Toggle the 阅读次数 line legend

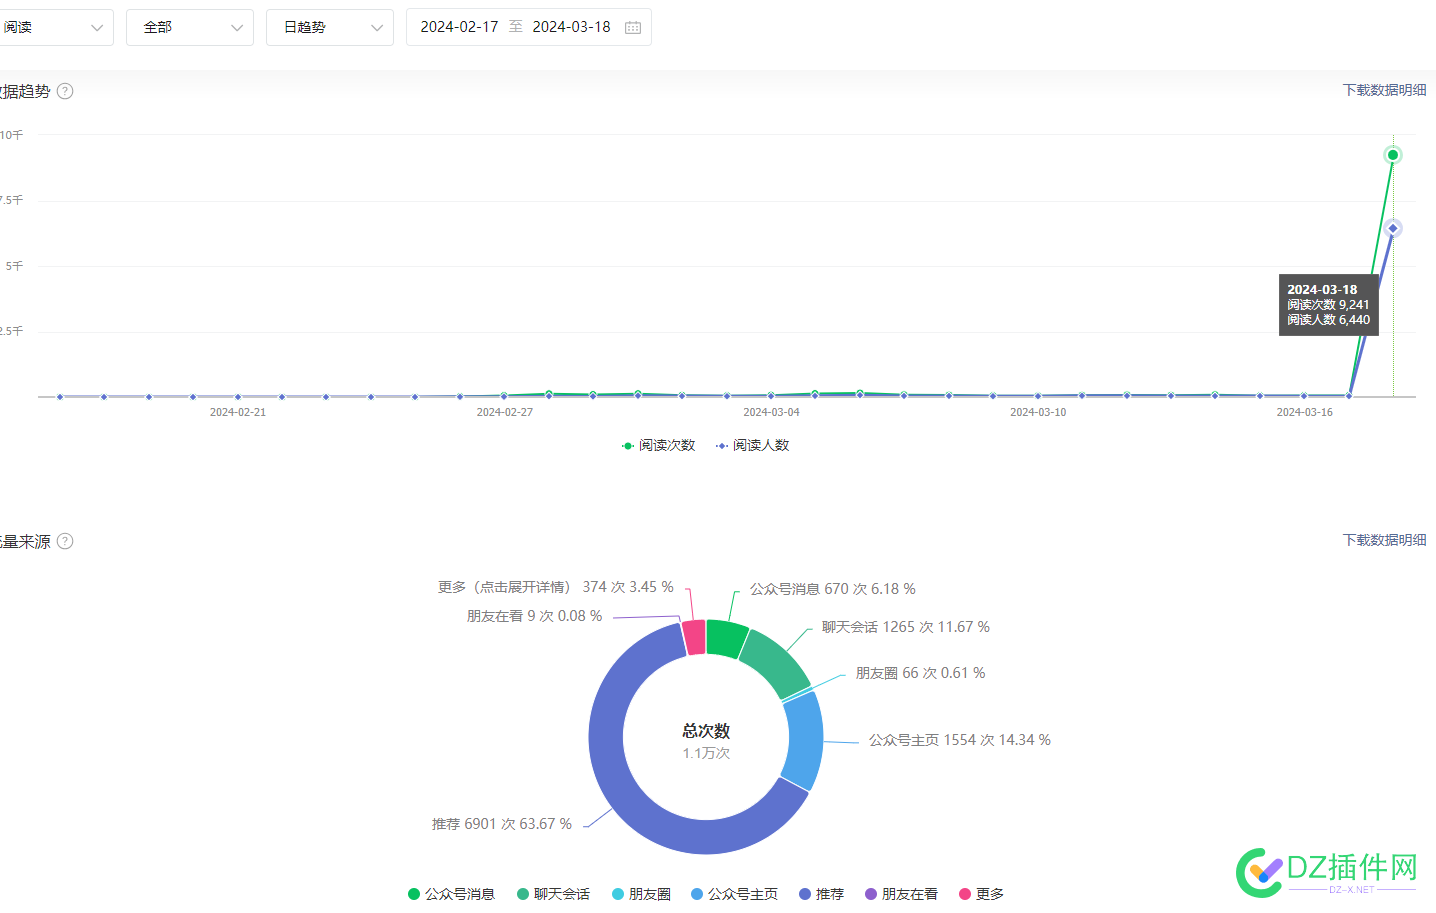[658, 445]
